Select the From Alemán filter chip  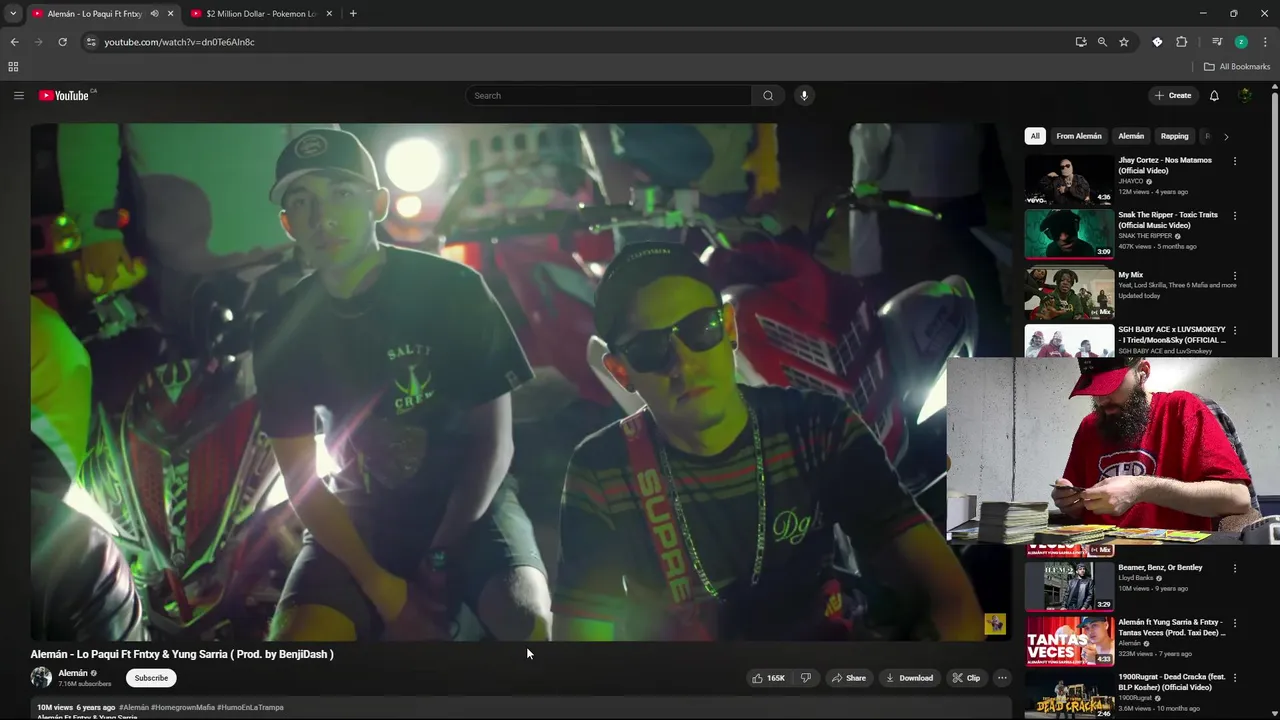click(1079, 136)
